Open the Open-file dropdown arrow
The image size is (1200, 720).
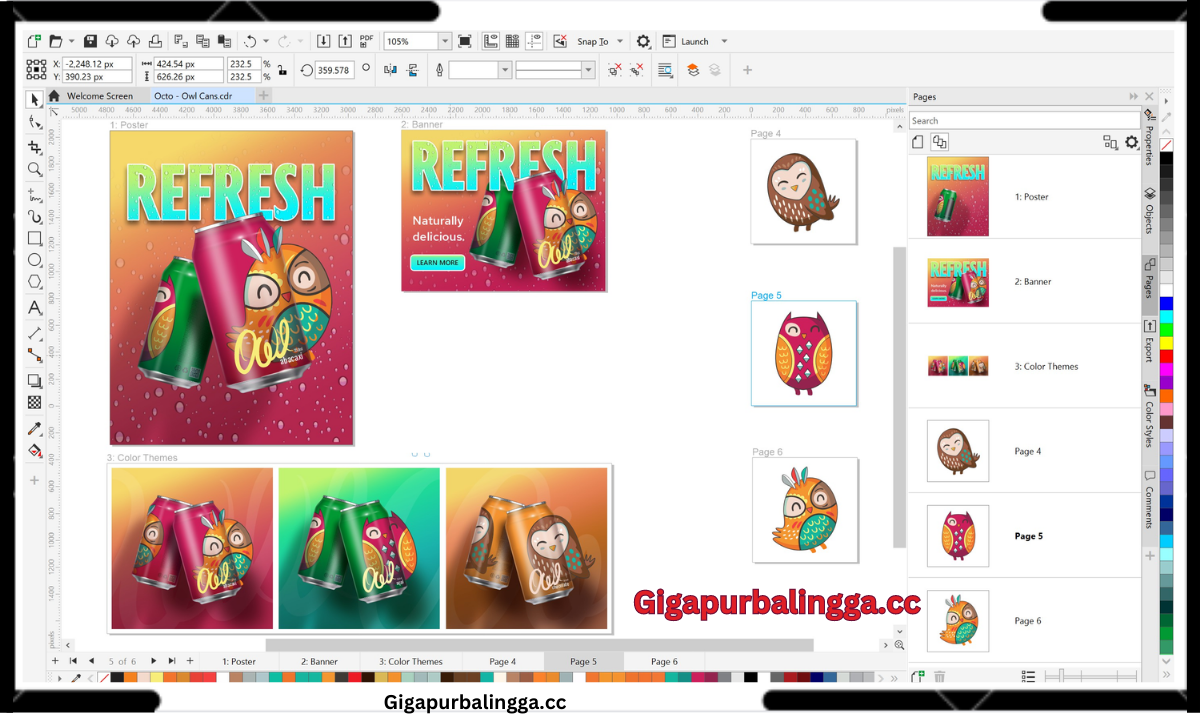point(71,41)
